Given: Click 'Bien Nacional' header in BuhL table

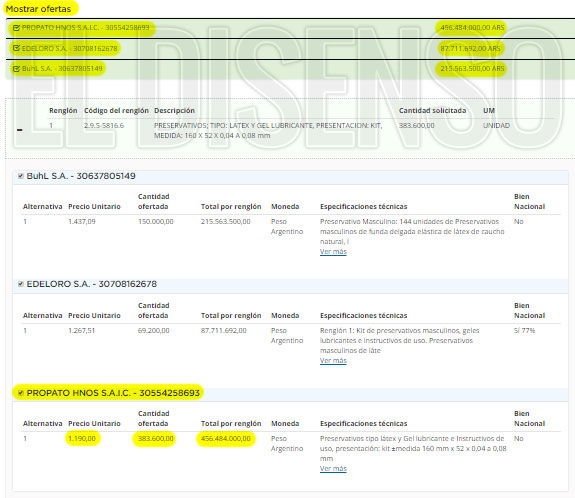Looking at the screenshot, I should [530, 201].
